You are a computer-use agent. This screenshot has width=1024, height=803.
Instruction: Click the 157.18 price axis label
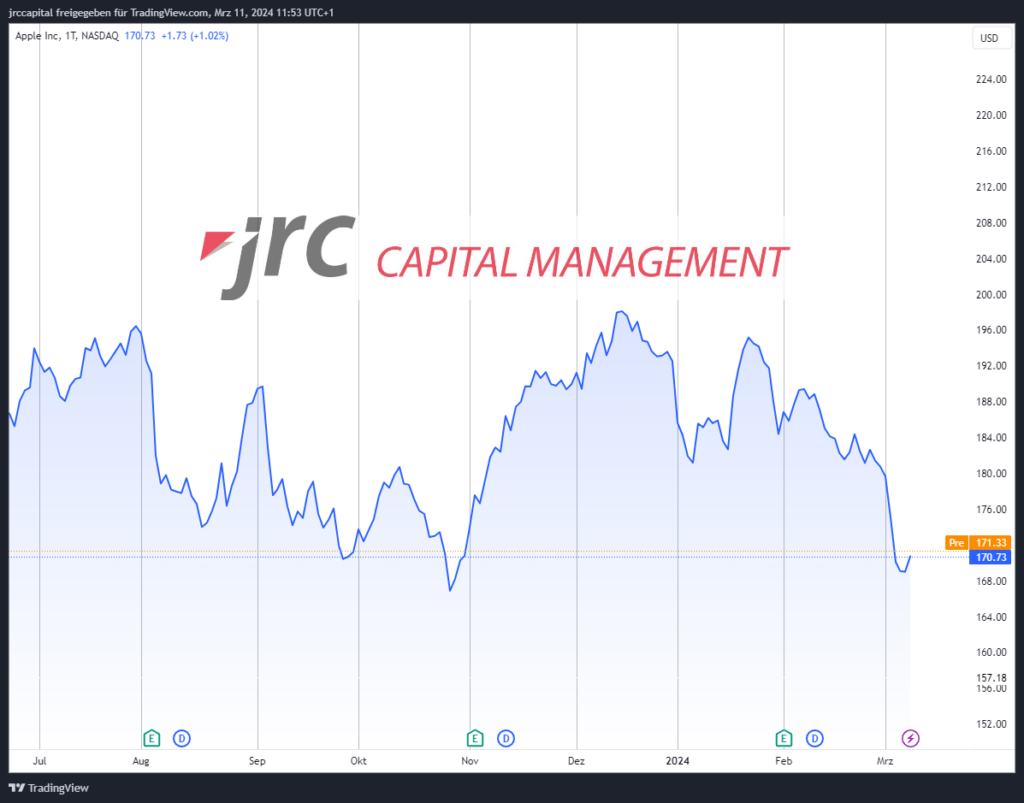[x=991, y=678]
